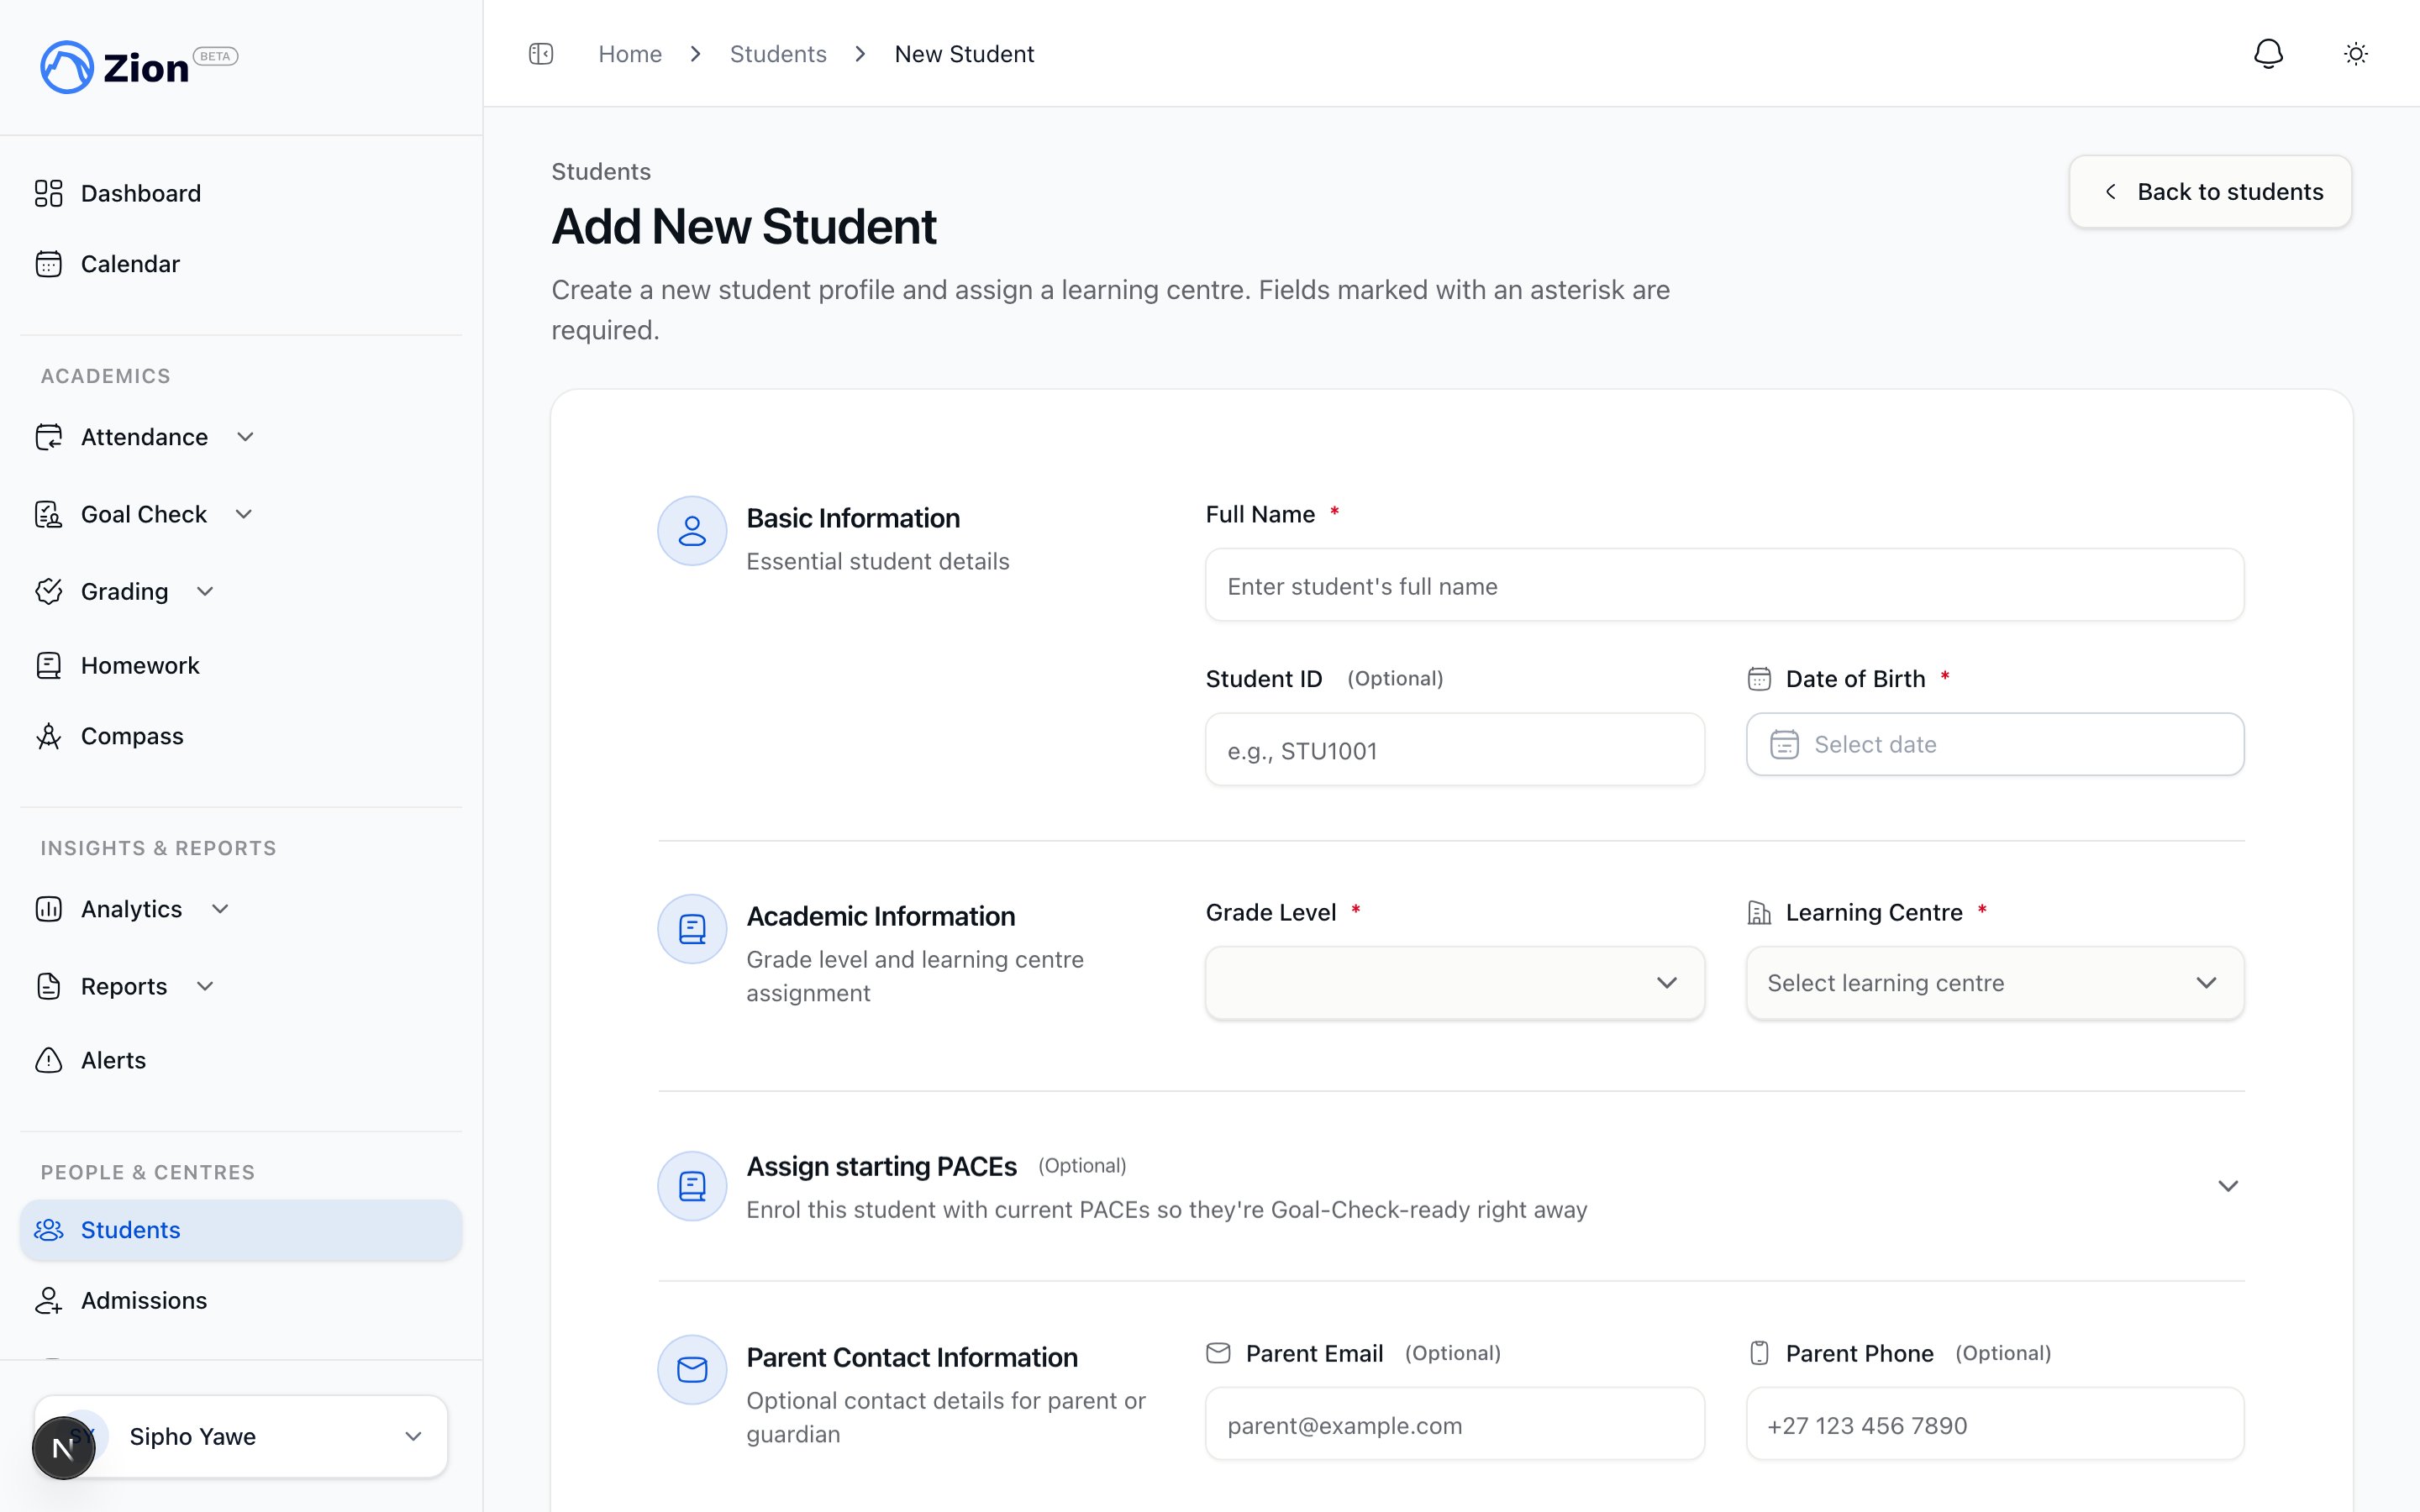This screenshot has height=1512, width=2420.
Task: Switch theme with the sun icon
Action: click(2356, 54)
